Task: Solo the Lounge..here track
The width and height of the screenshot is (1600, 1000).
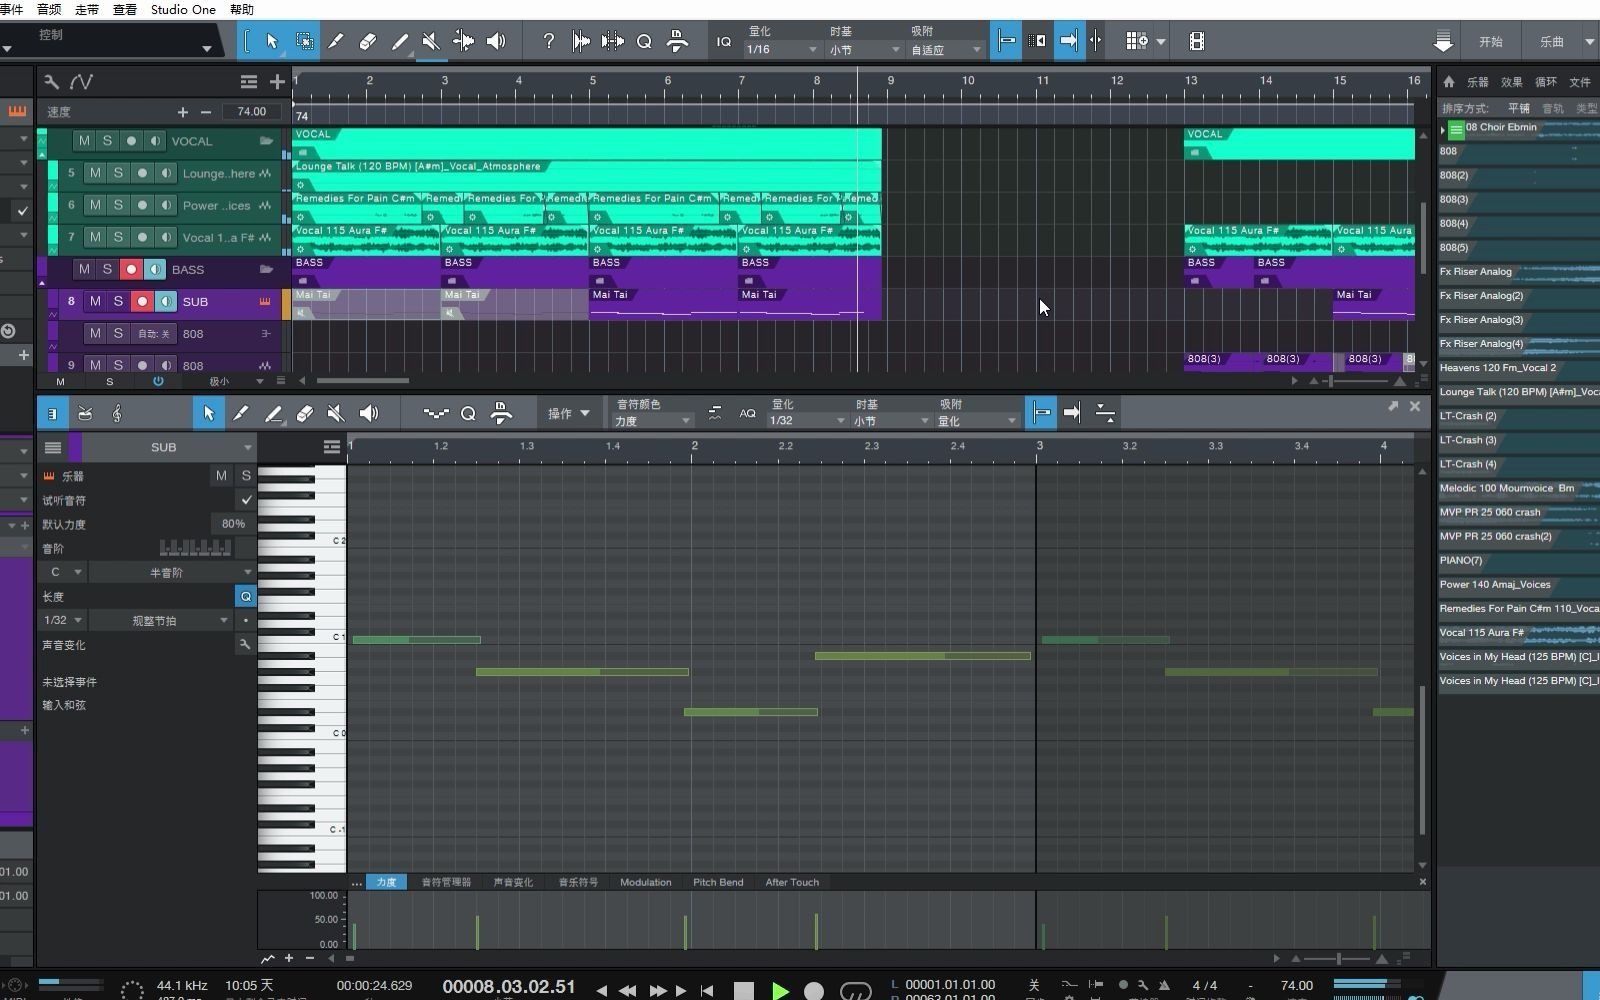Action: click(x=118, y=173)
